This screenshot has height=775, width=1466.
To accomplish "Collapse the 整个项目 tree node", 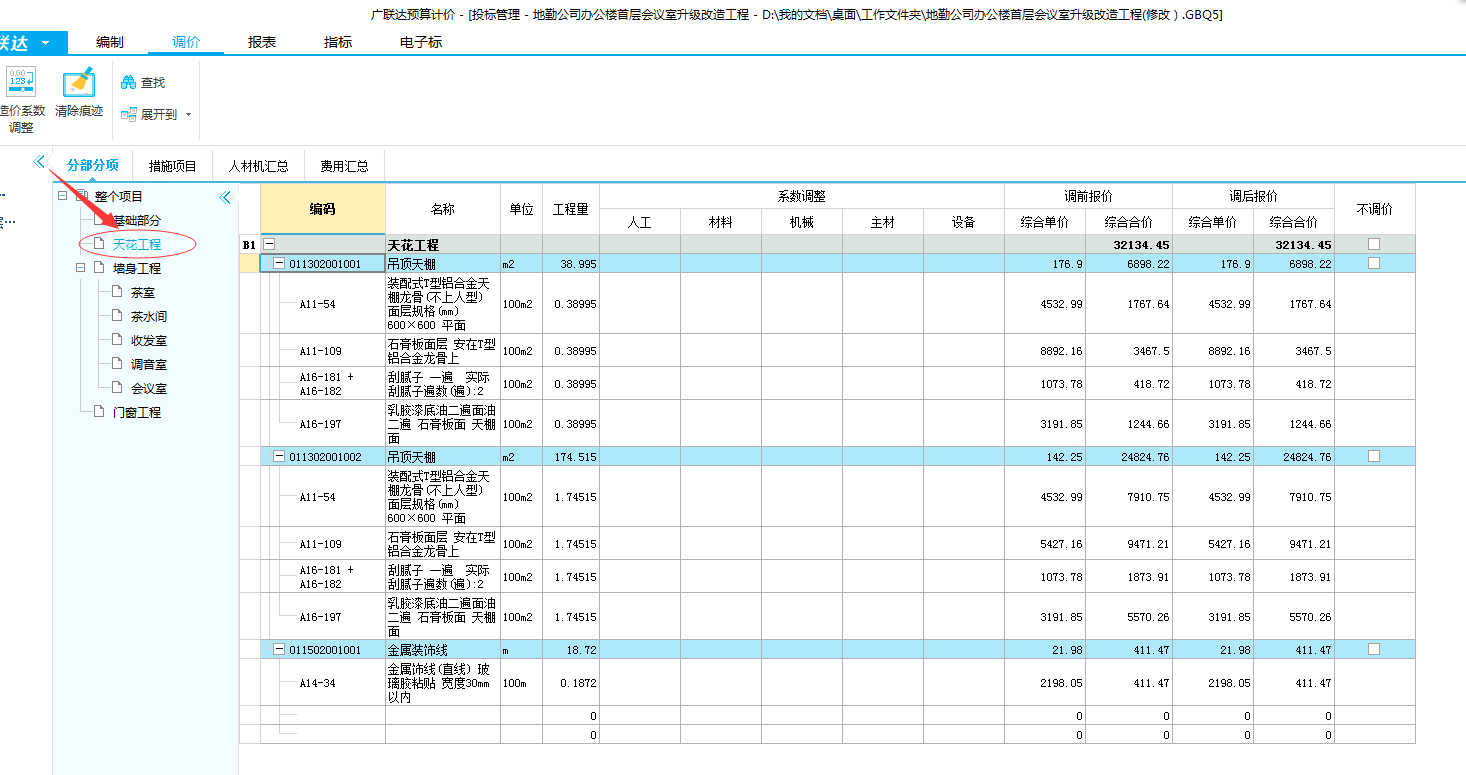I will pyautogui.click(x=63, y=196).
